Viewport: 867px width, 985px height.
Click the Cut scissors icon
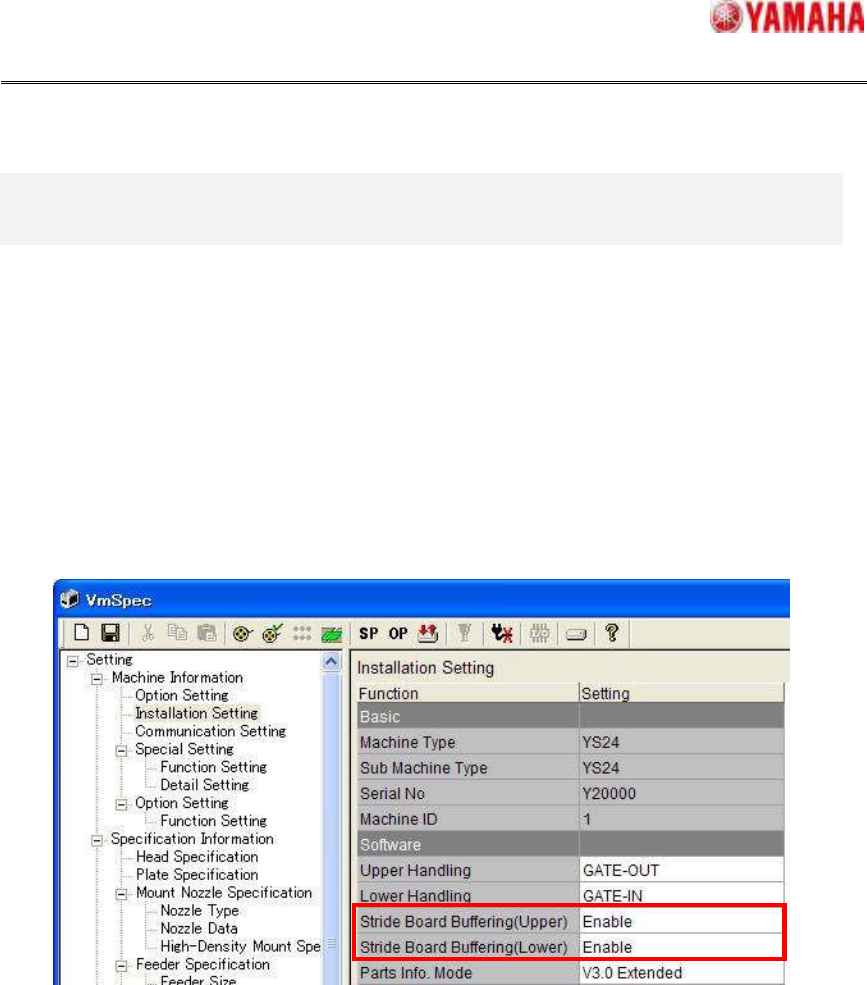(x=148, y=633)
